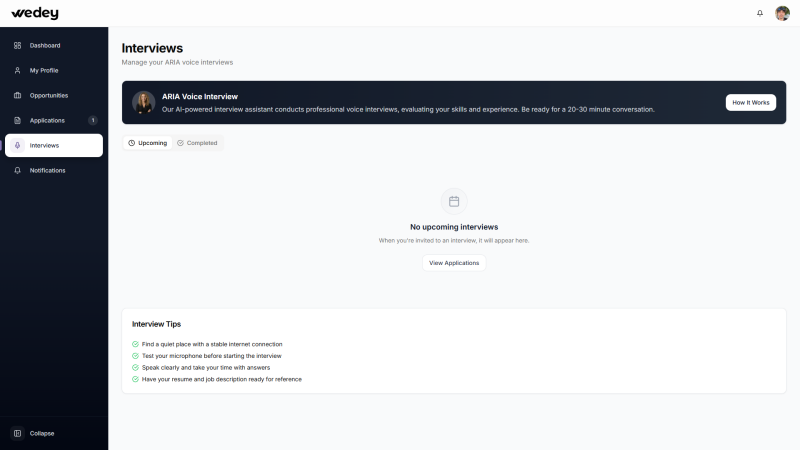
Task: Open the user profile avatar
Action: pyautogui.click(x=782, y=13)
